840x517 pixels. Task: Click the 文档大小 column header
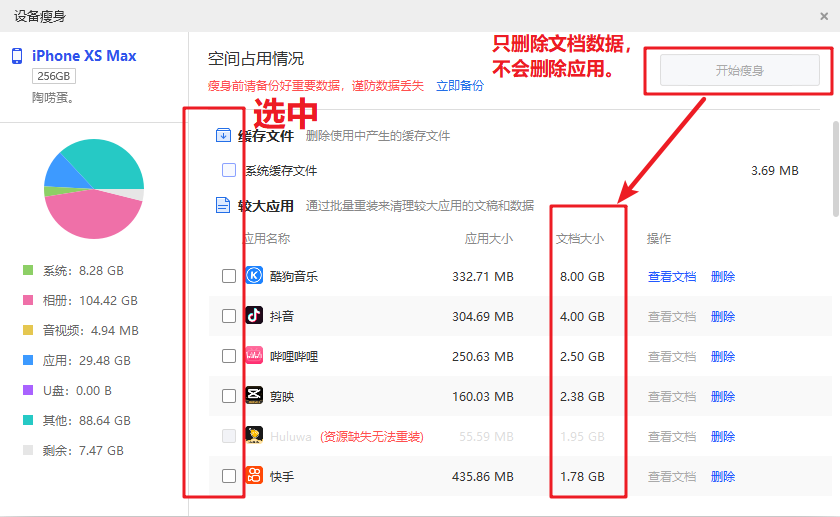pos(580,238)
